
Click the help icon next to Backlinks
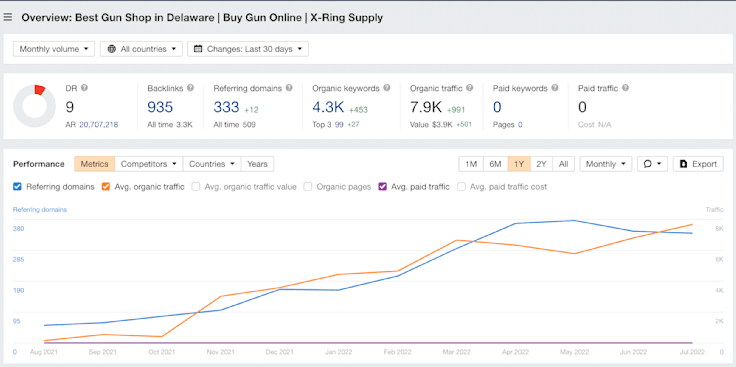coord(190,88)
